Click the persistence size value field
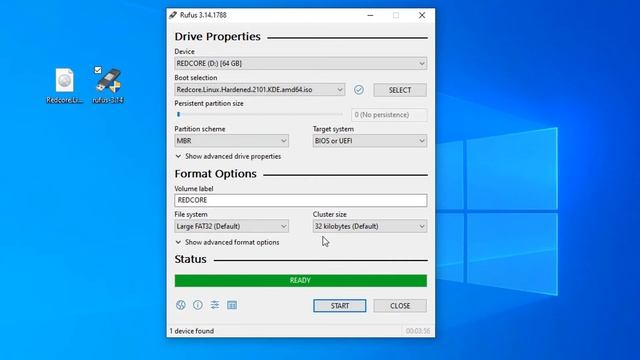 click(389, 115)
